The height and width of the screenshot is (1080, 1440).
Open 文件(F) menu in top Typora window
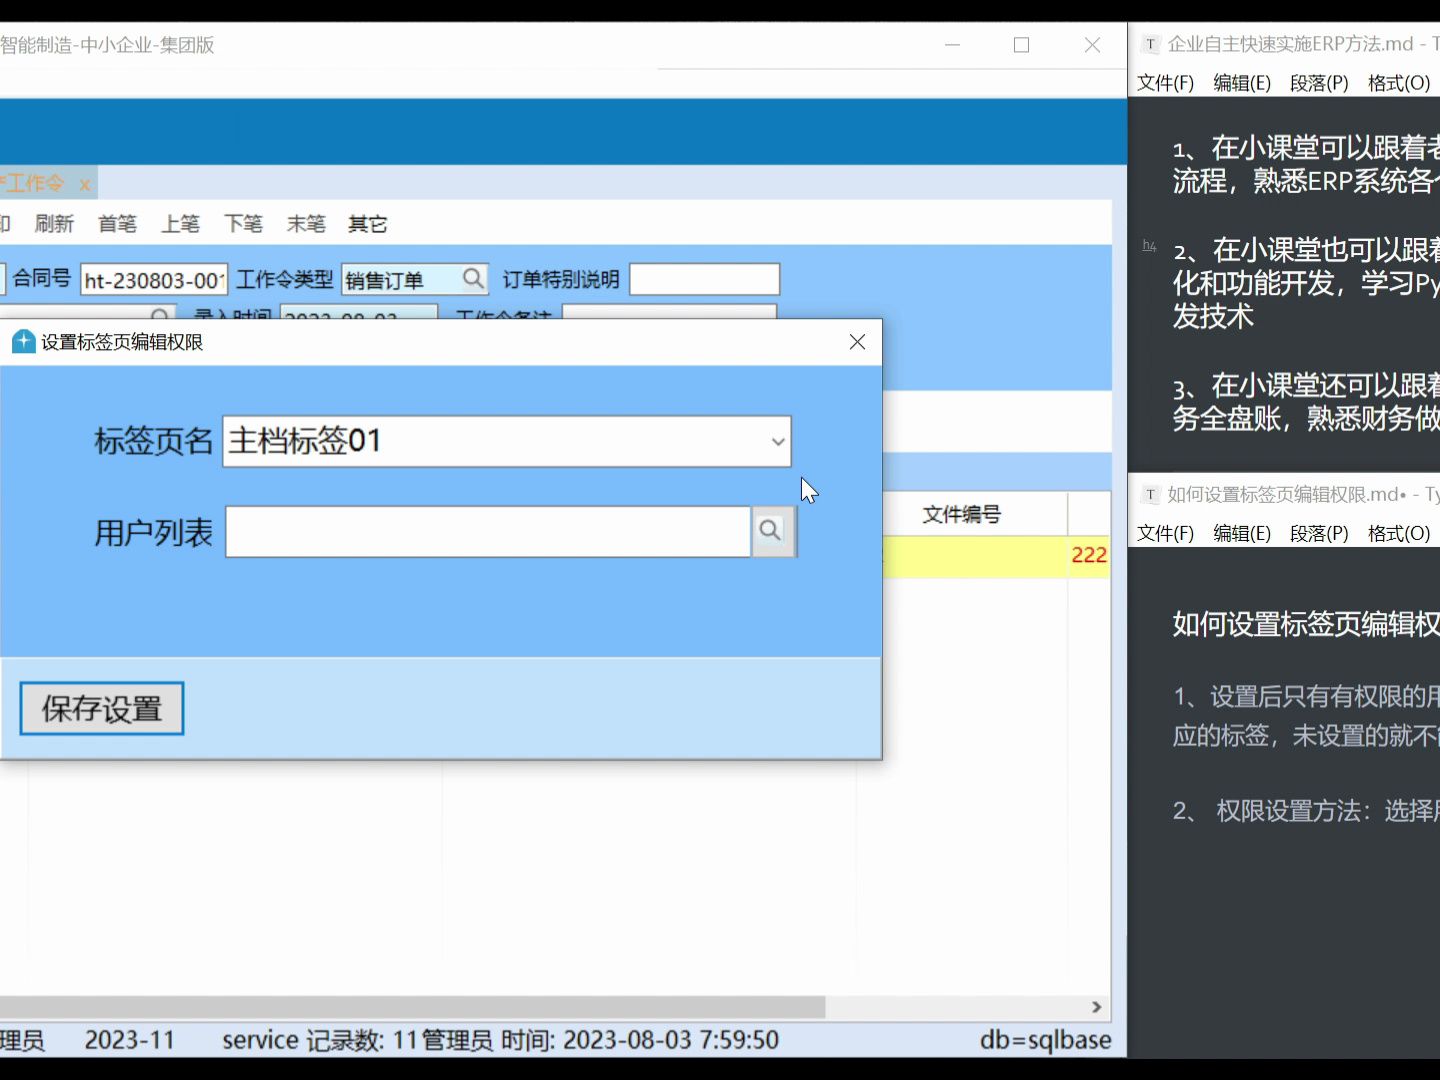tap(1164, 83)
